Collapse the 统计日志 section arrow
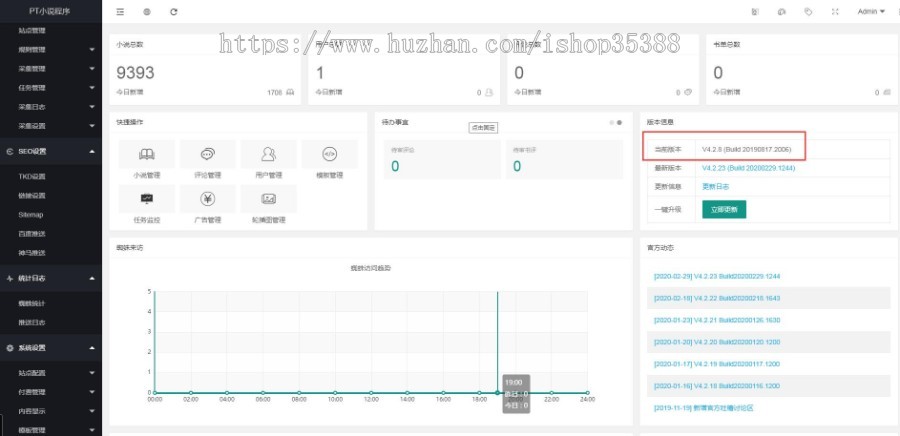This screenshot has width=900, height=436. tap(92, 278)
